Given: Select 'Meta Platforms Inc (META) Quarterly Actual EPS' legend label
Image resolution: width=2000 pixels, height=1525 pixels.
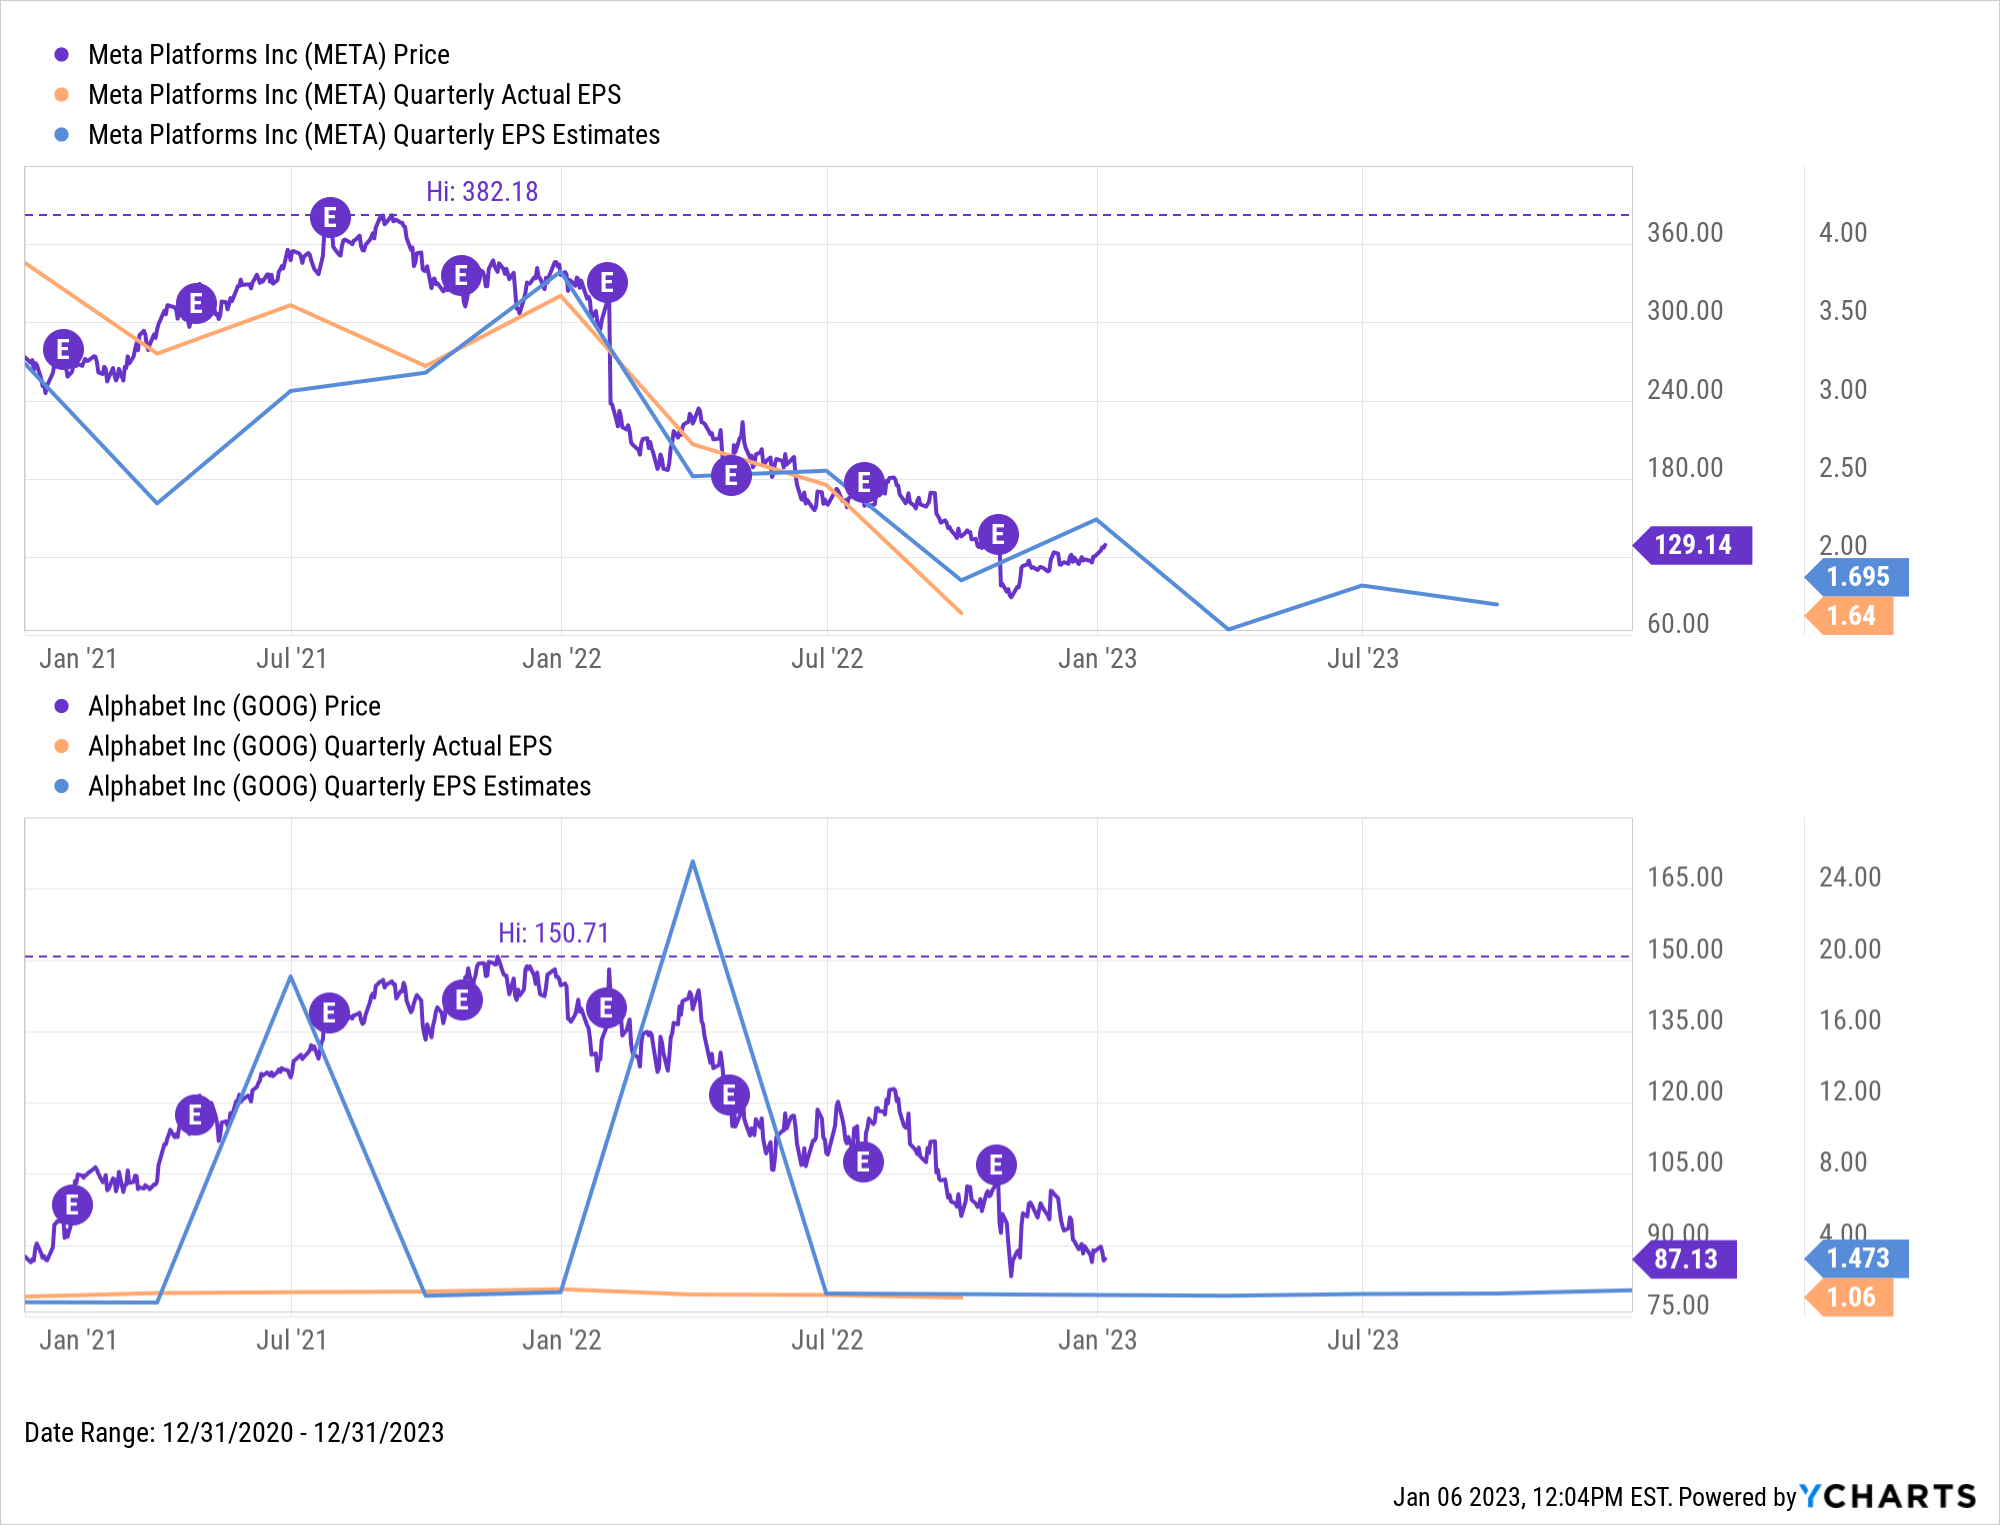Looking at the screenshot, I should point(355,94).
